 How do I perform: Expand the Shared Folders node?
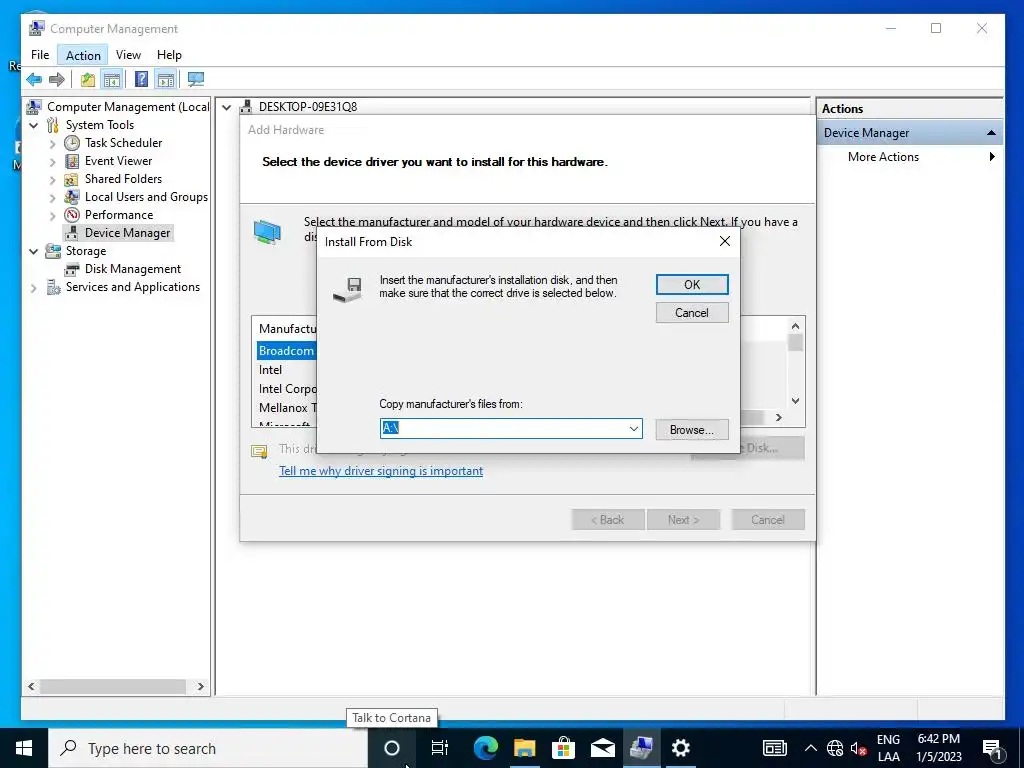(52, 180)
